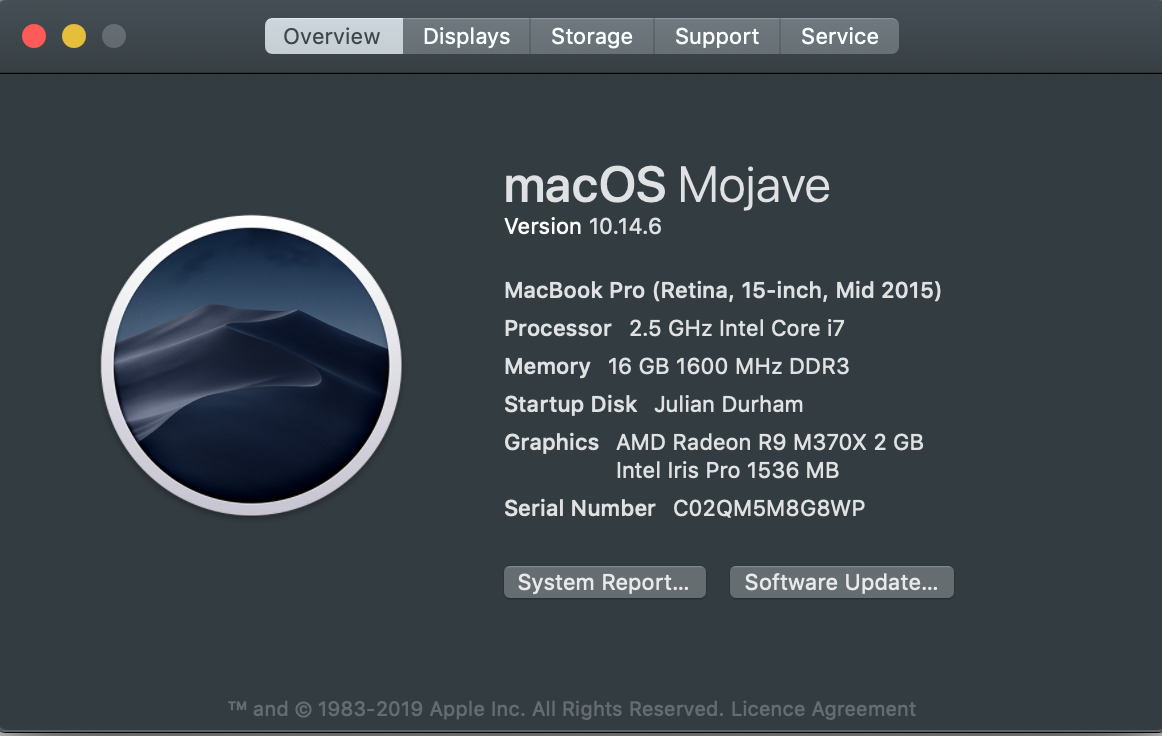1162x736 pixels.
Task: Click the Memory label
Action: click(547, 366)
